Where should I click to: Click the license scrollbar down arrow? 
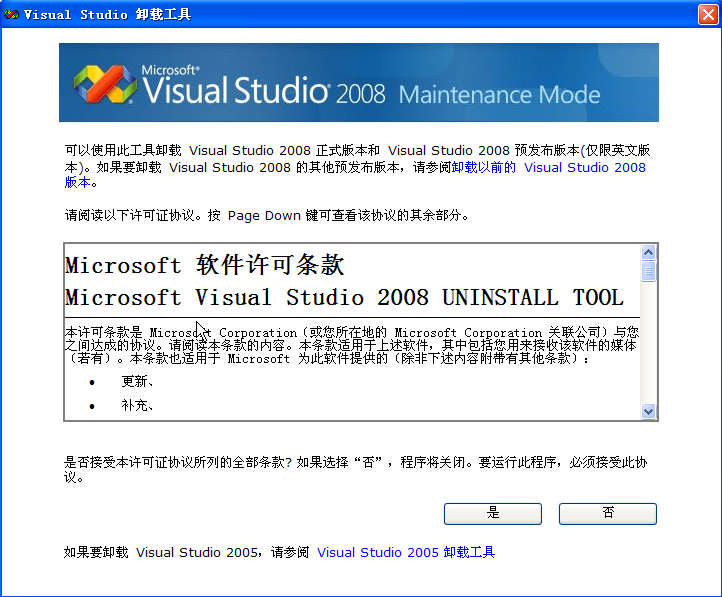[648, 411]
